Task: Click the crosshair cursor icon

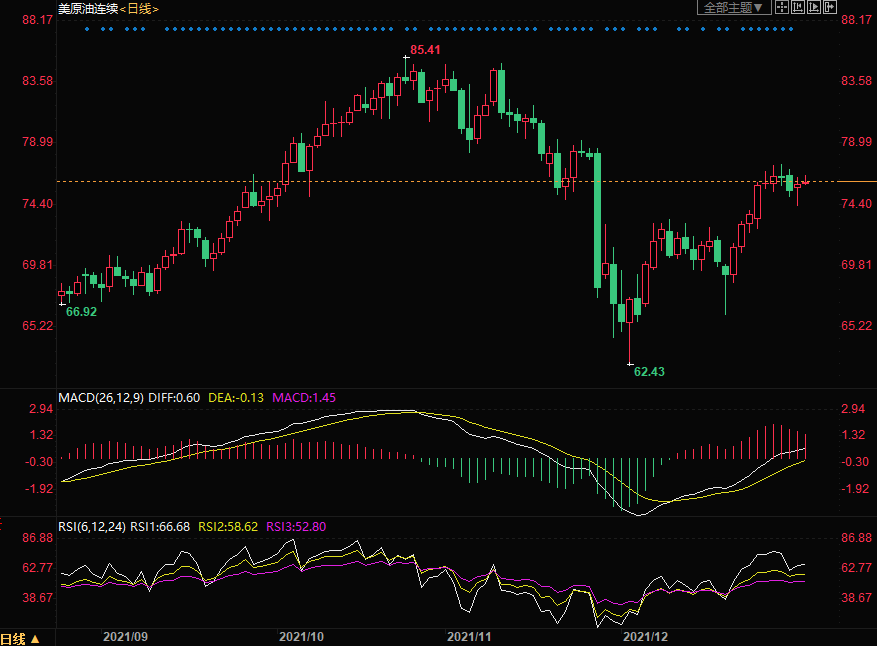Action: pyautogui.click(x=782, y=8)
